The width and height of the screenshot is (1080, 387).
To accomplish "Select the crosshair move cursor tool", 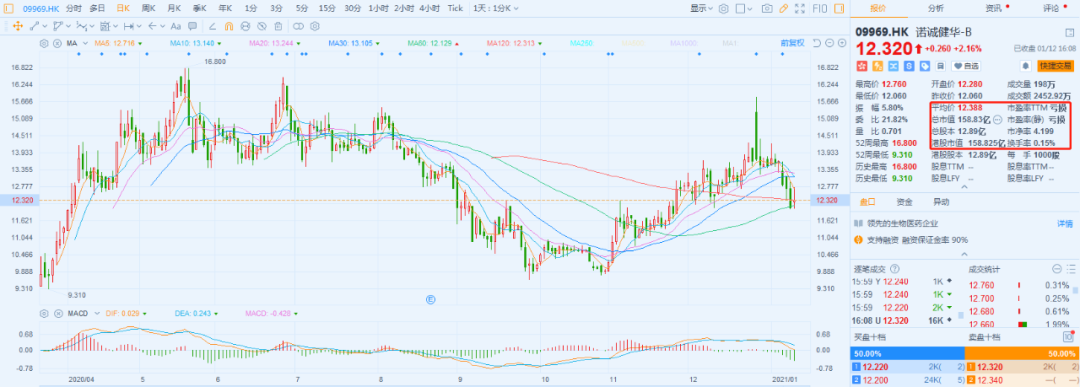I will 17,26.
